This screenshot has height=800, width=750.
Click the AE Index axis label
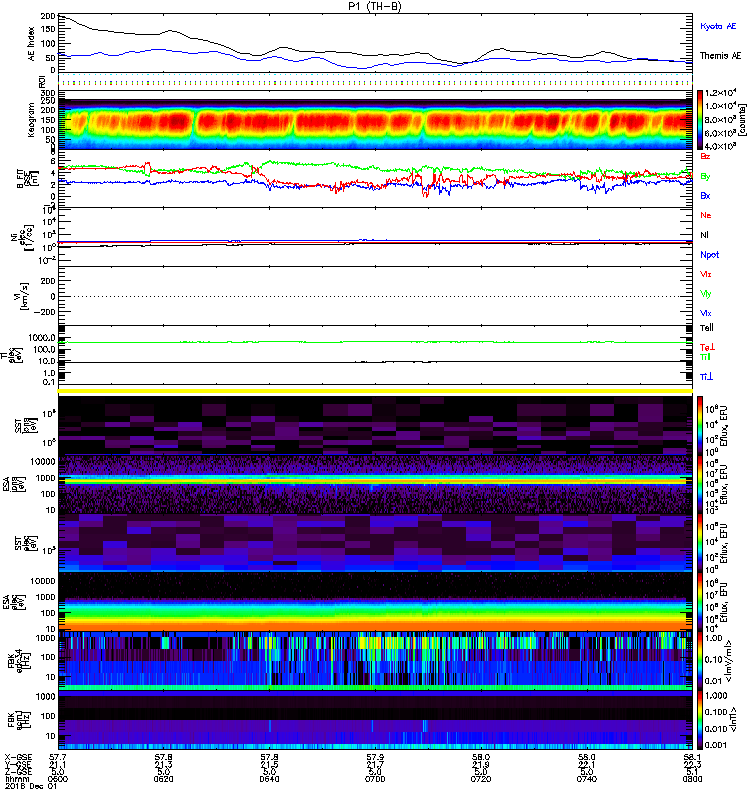[32, 44]
